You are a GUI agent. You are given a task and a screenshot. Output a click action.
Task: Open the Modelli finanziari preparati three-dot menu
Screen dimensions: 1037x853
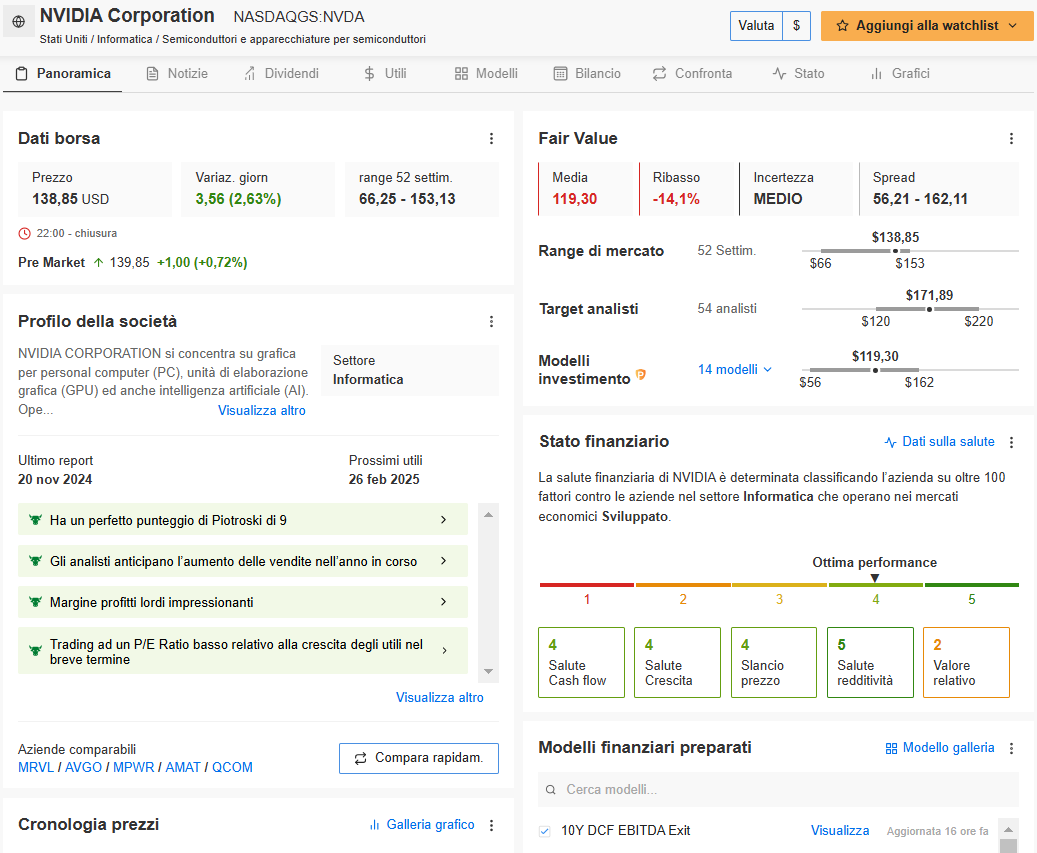click(x=1011, y=749)
